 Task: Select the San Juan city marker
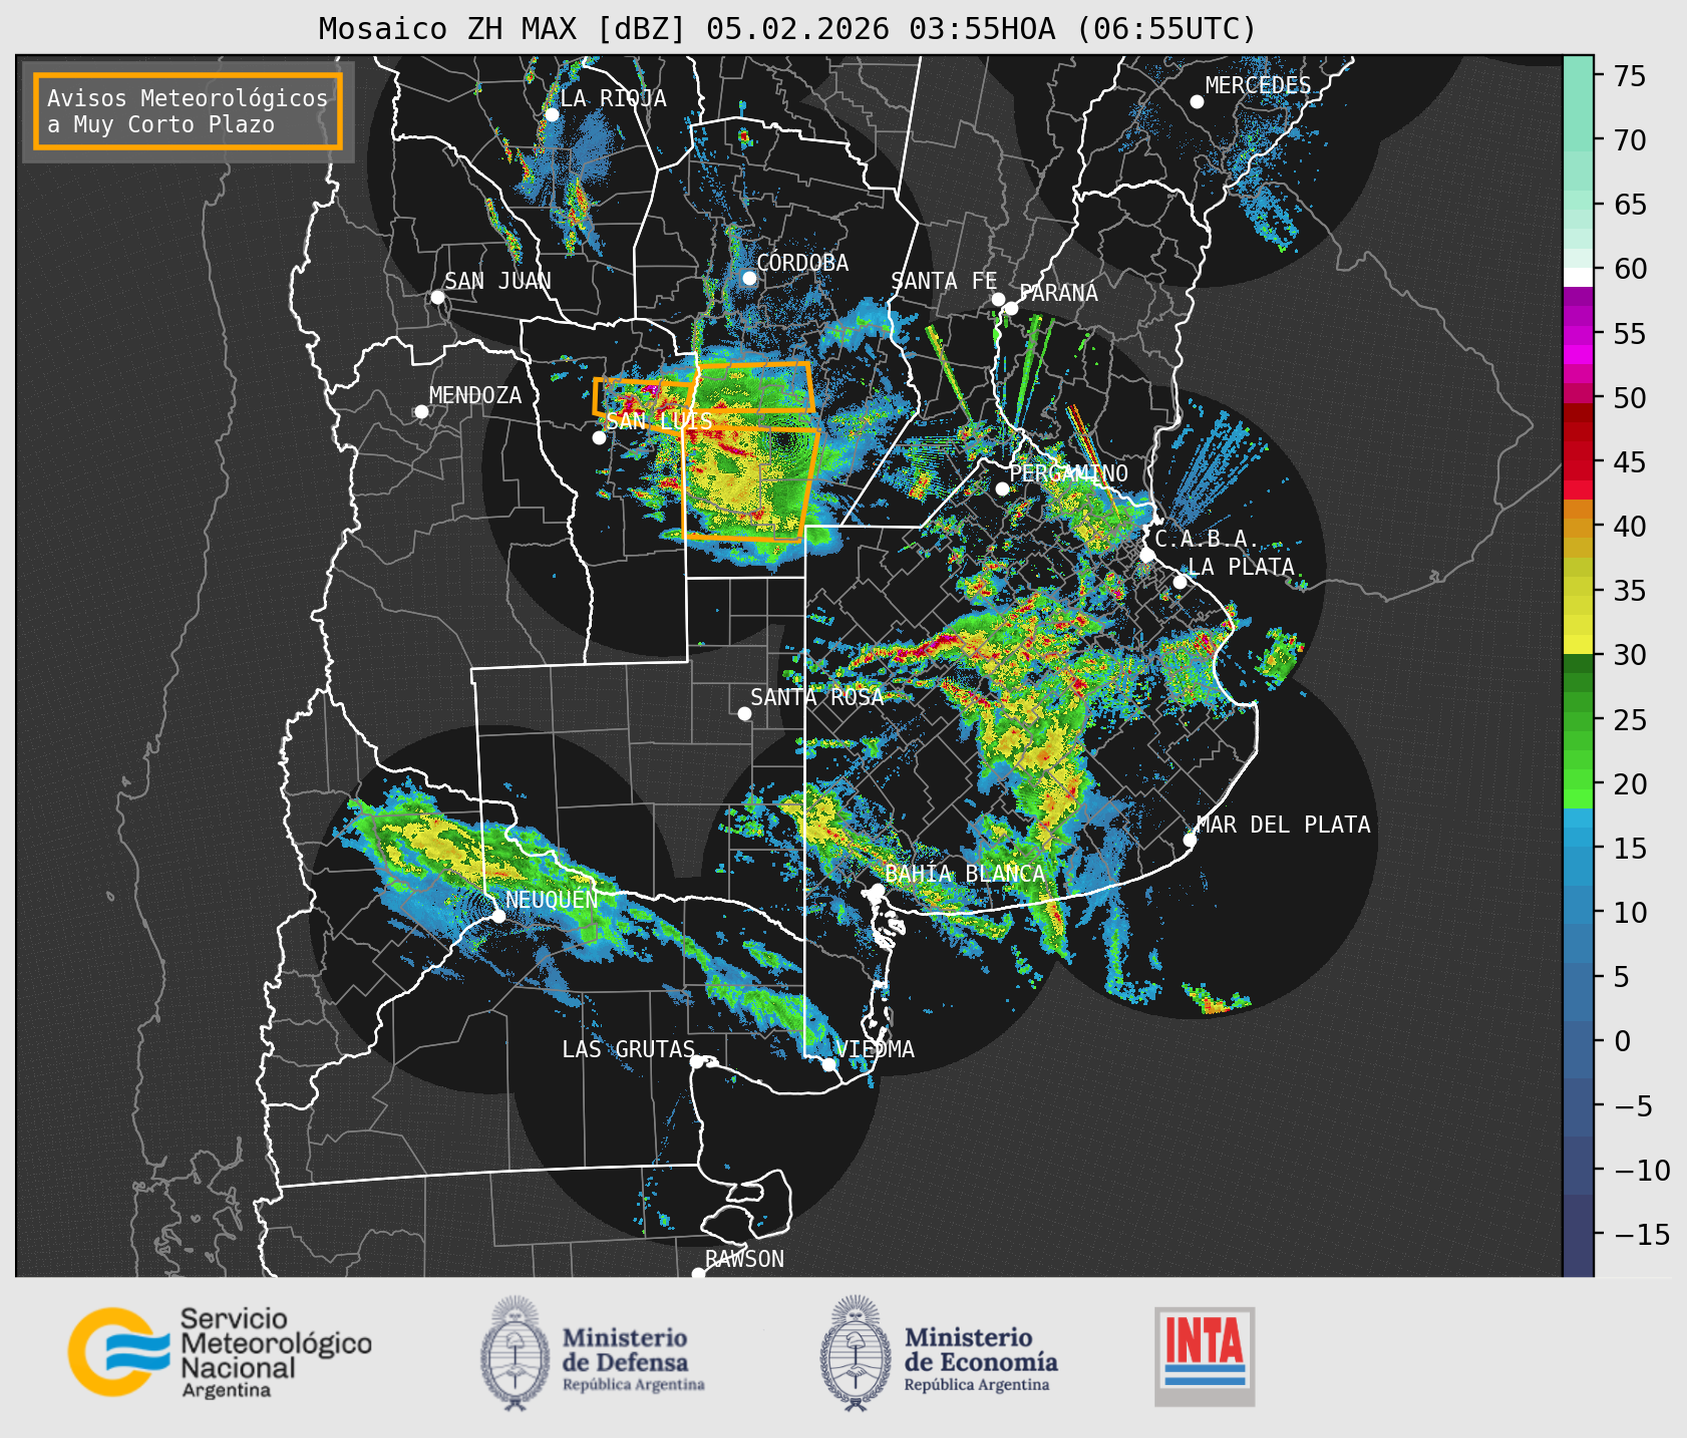point(437,297)
